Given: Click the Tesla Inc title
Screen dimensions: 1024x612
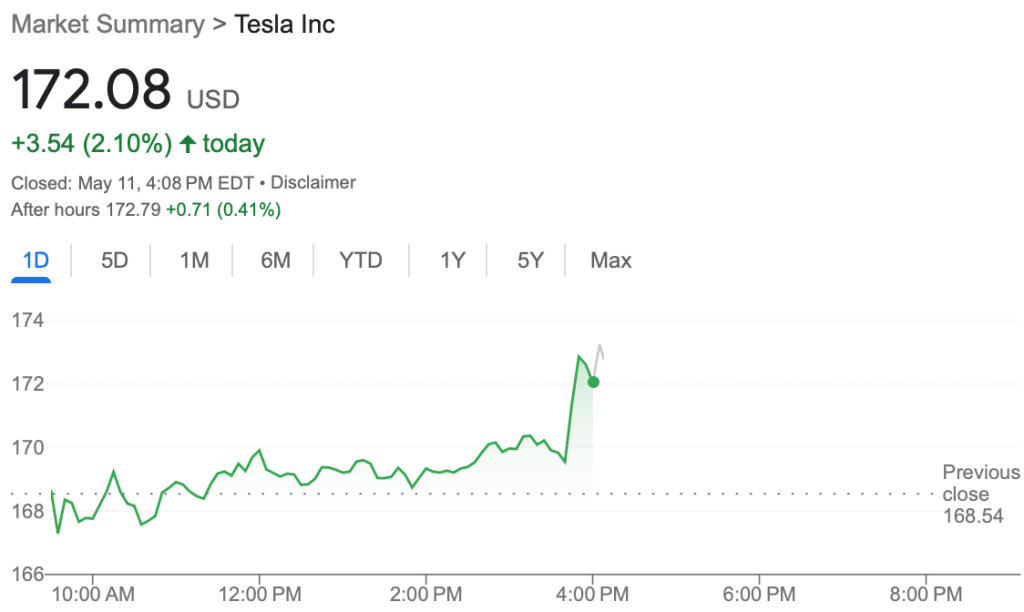Looking at the screenshot, I should click(284, 24).
